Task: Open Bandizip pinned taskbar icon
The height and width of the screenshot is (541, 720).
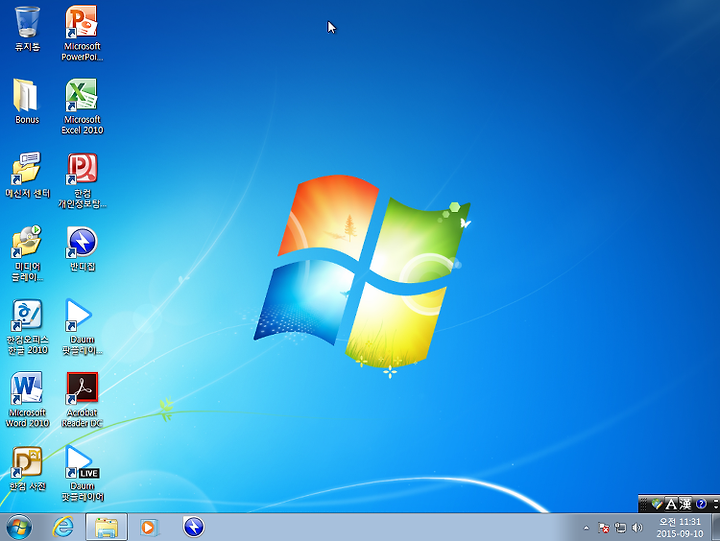Action: click(x=194, y=527)
